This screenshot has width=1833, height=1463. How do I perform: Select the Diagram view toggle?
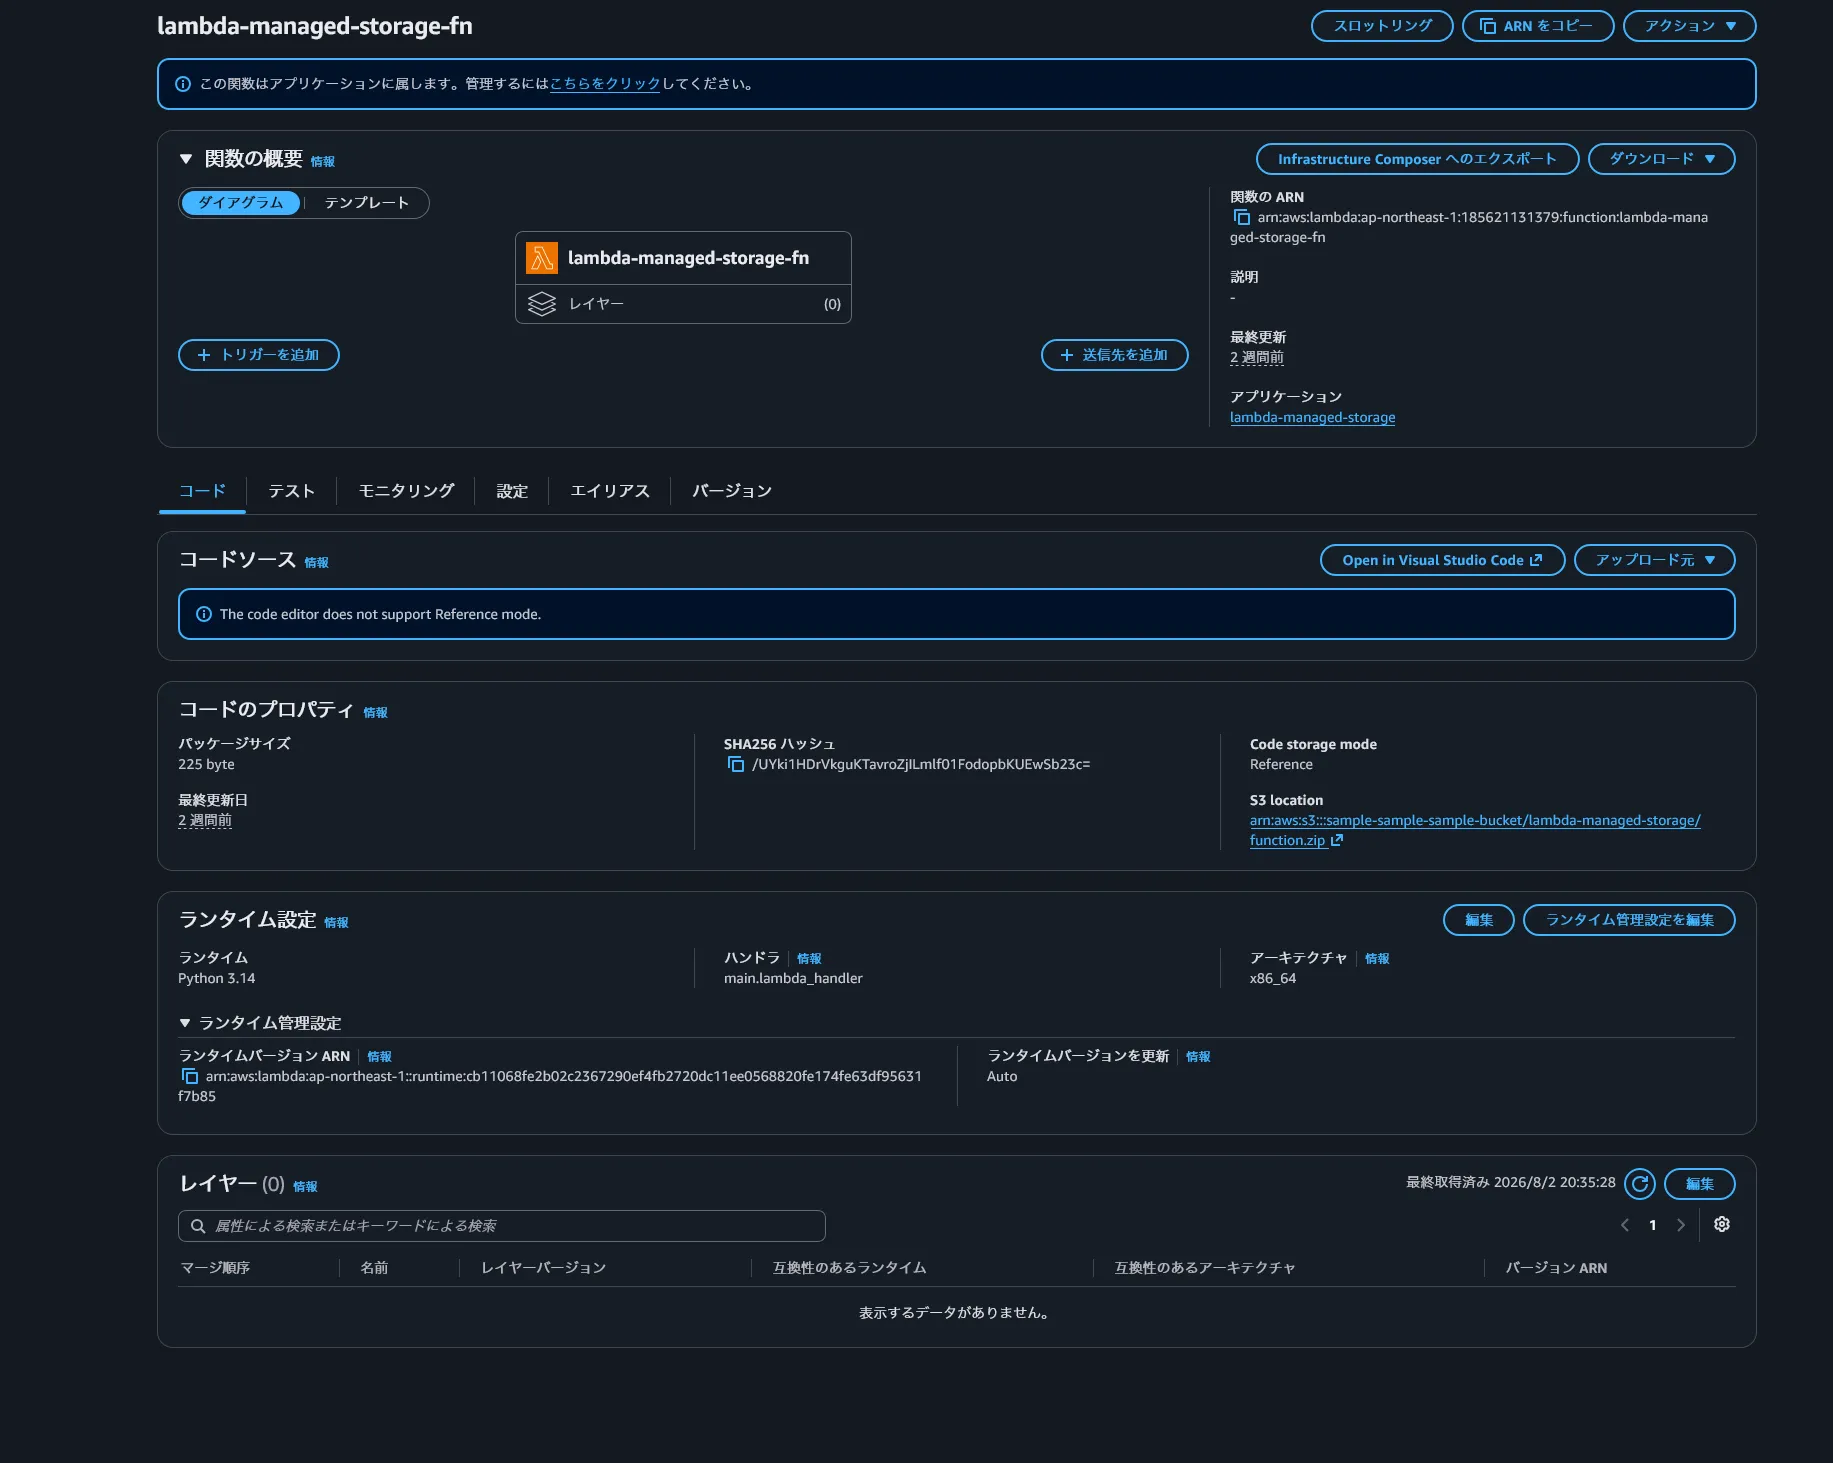pyautogui.click(x=240, y=203)
